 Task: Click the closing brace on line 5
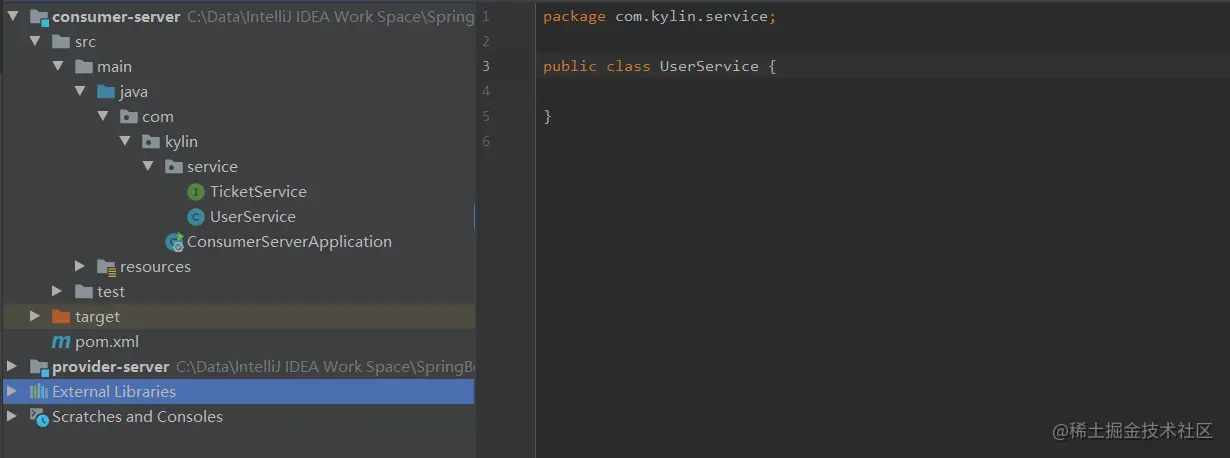click(x=547, y=117)
